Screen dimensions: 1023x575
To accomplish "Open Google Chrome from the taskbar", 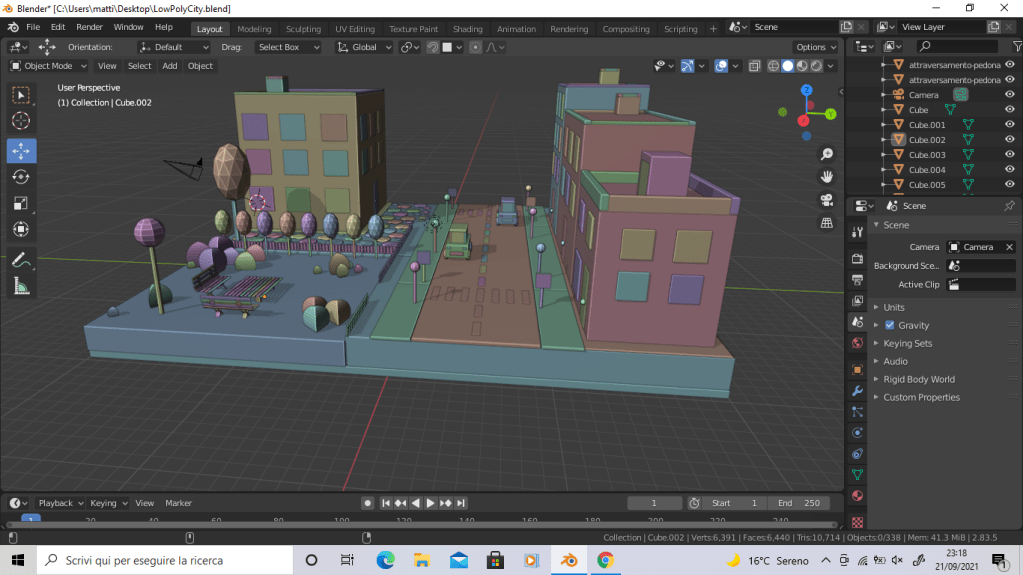I will (x=605, y=560).
